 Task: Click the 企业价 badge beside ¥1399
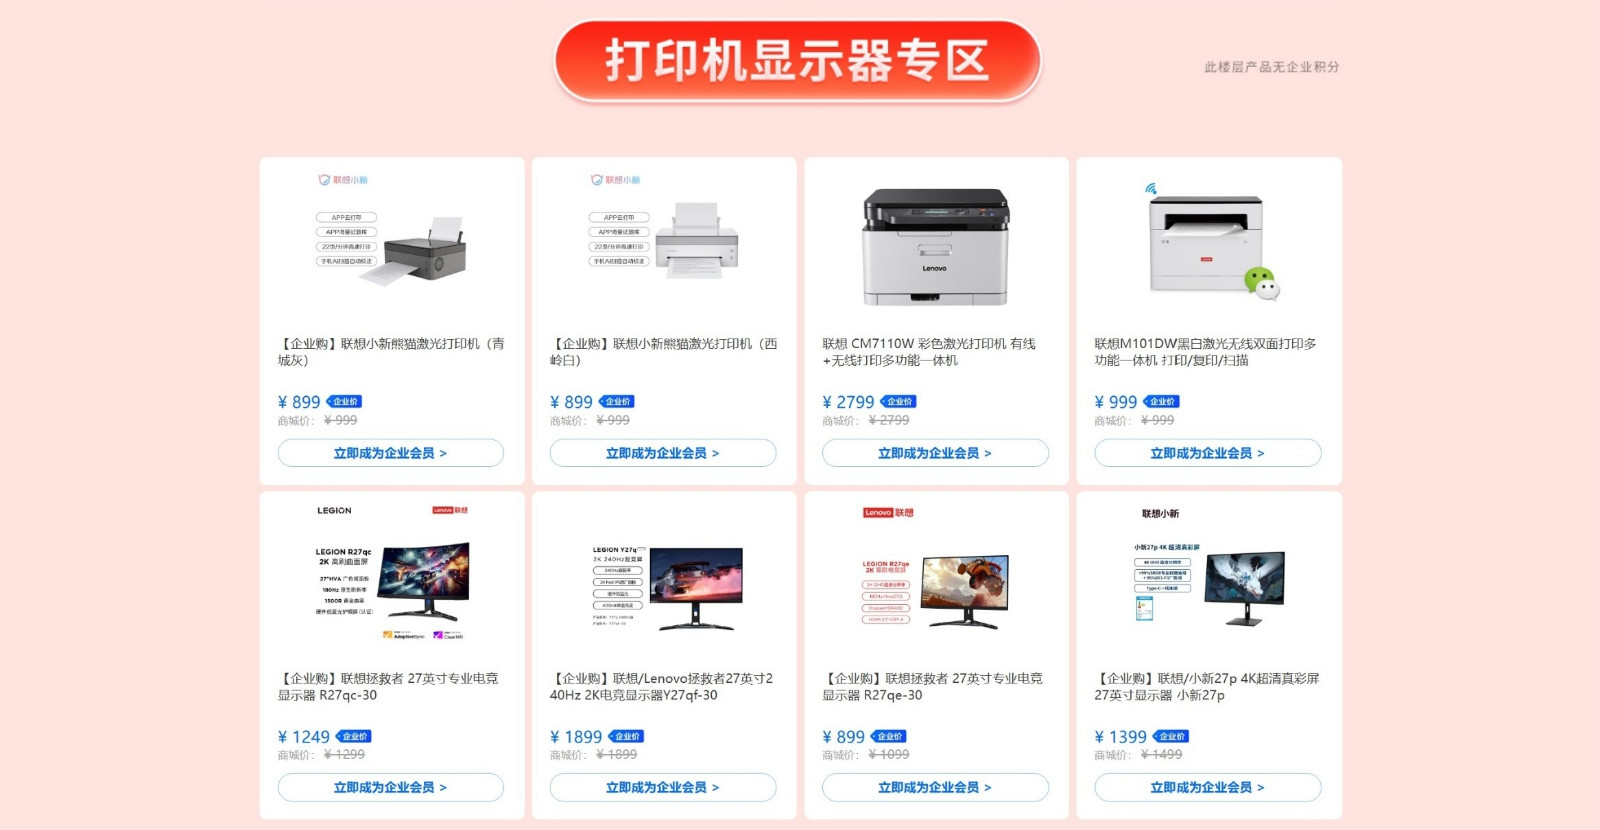pyautogui.click(x=1171, y=736)
